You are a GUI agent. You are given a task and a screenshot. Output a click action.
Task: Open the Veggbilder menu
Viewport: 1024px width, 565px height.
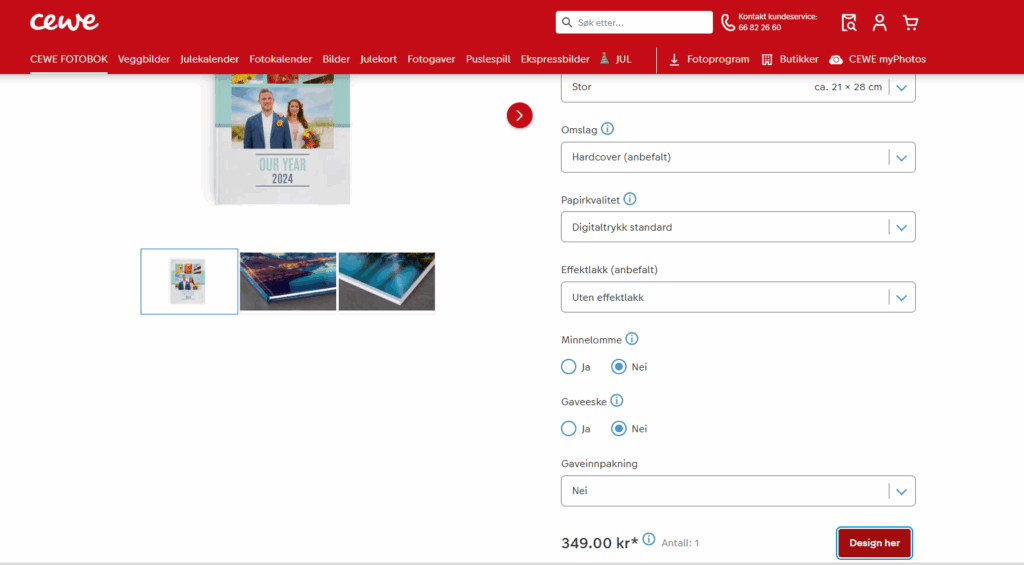[x=144, y=59]
